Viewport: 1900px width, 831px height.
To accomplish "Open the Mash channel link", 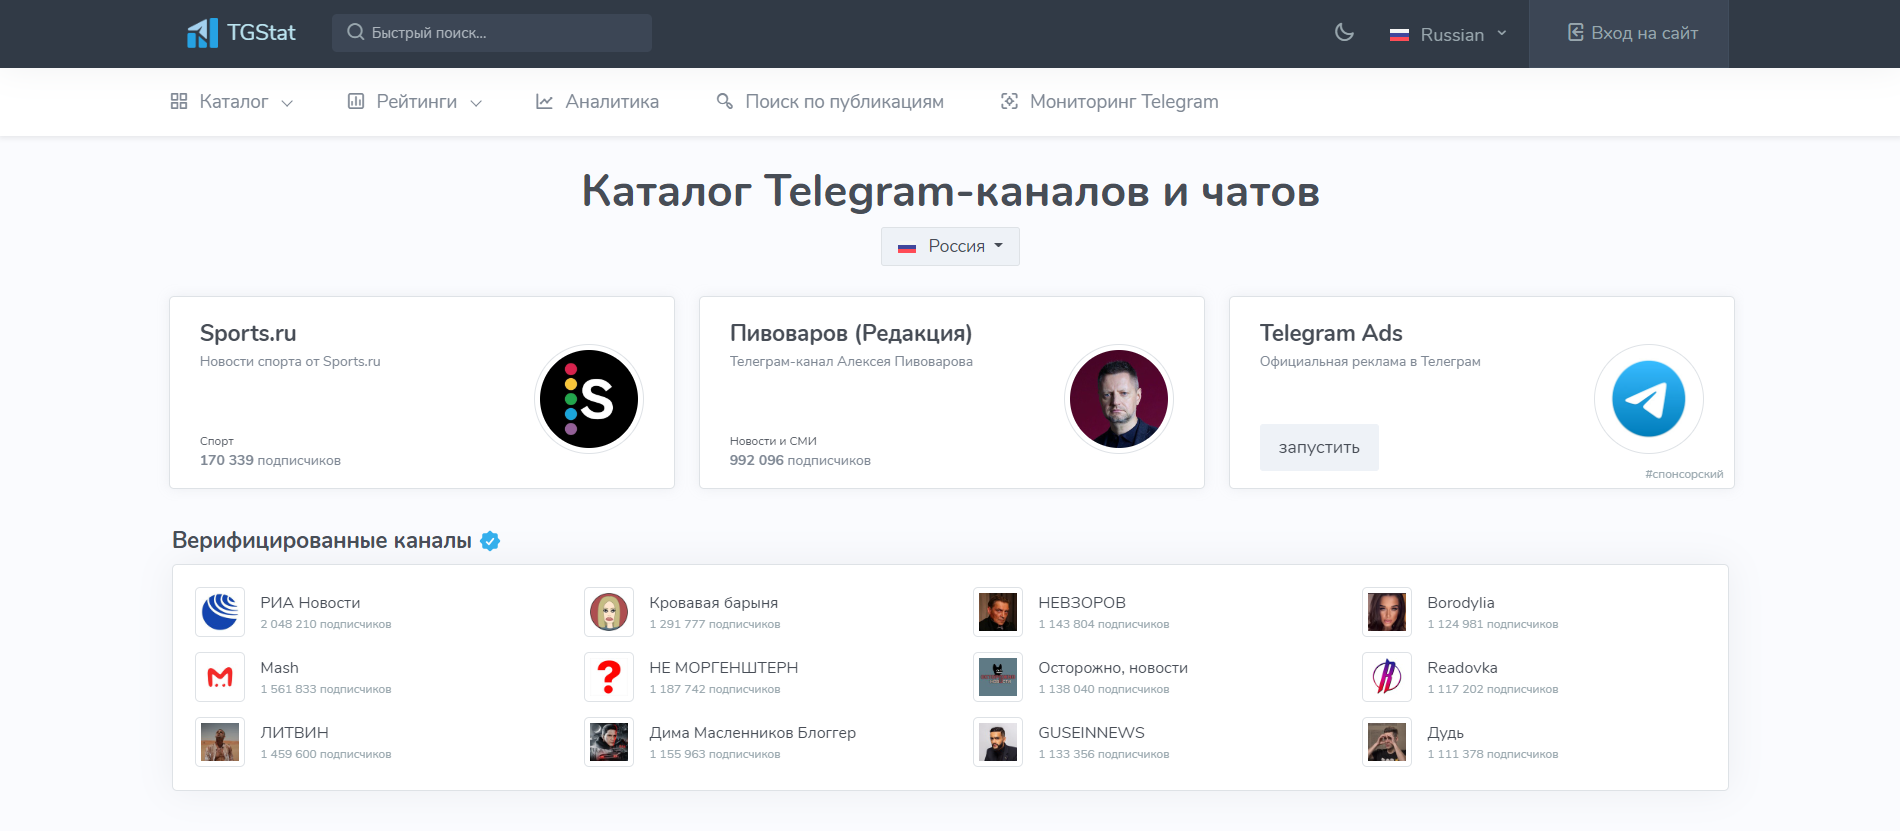I will tap(279, 668).
